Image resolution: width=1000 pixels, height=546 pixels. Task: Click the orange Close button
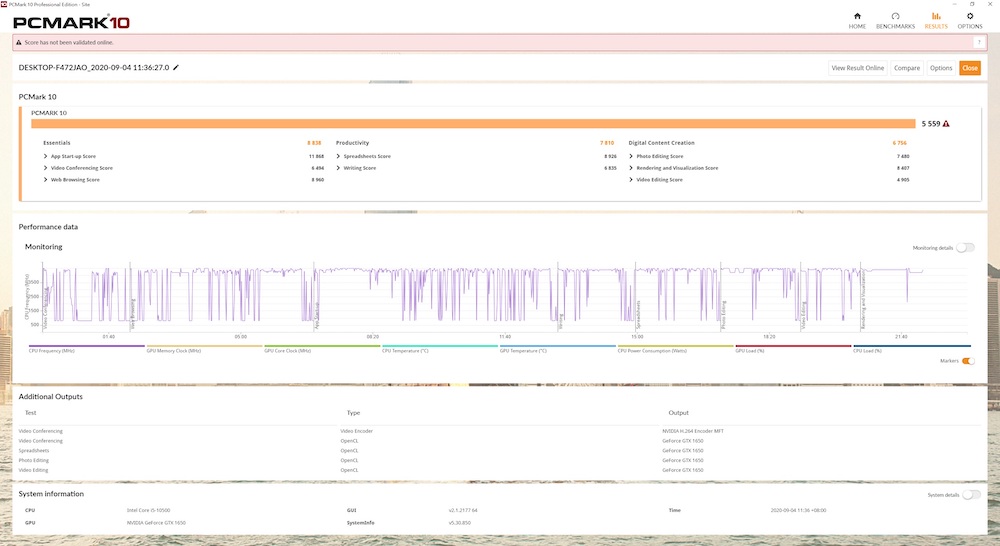pos(969,68)
